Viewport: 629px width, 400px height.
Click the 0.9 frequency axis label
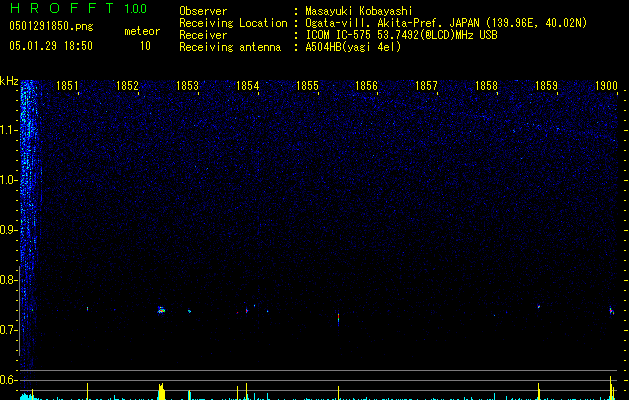pos(8,230)
